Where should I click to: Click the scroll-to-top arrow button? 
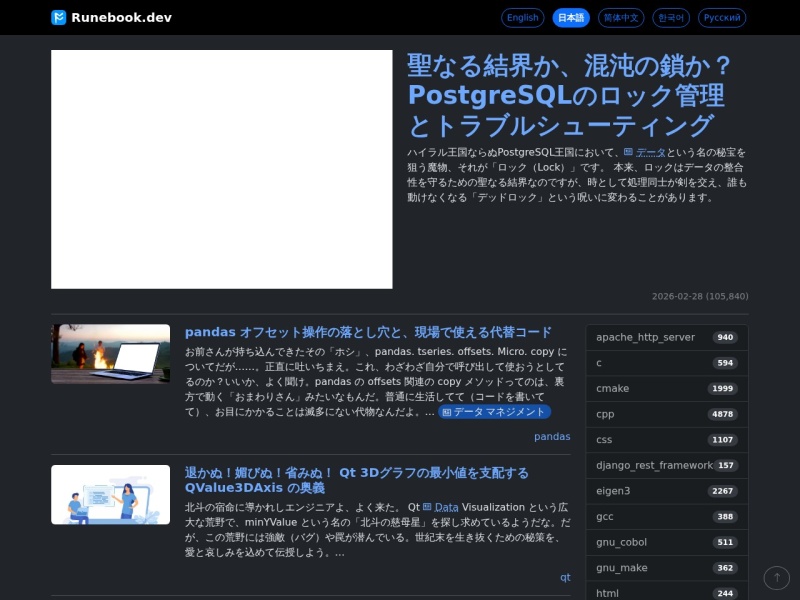777,578
